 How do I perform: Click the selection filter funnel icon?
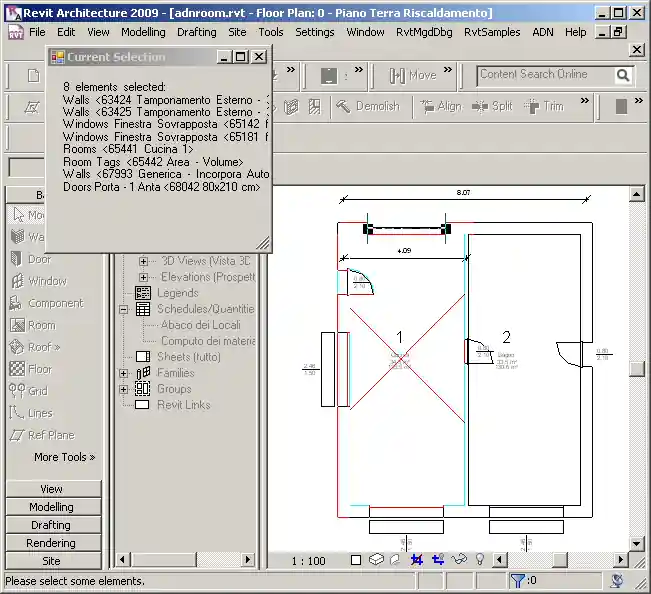click(517, 580)
